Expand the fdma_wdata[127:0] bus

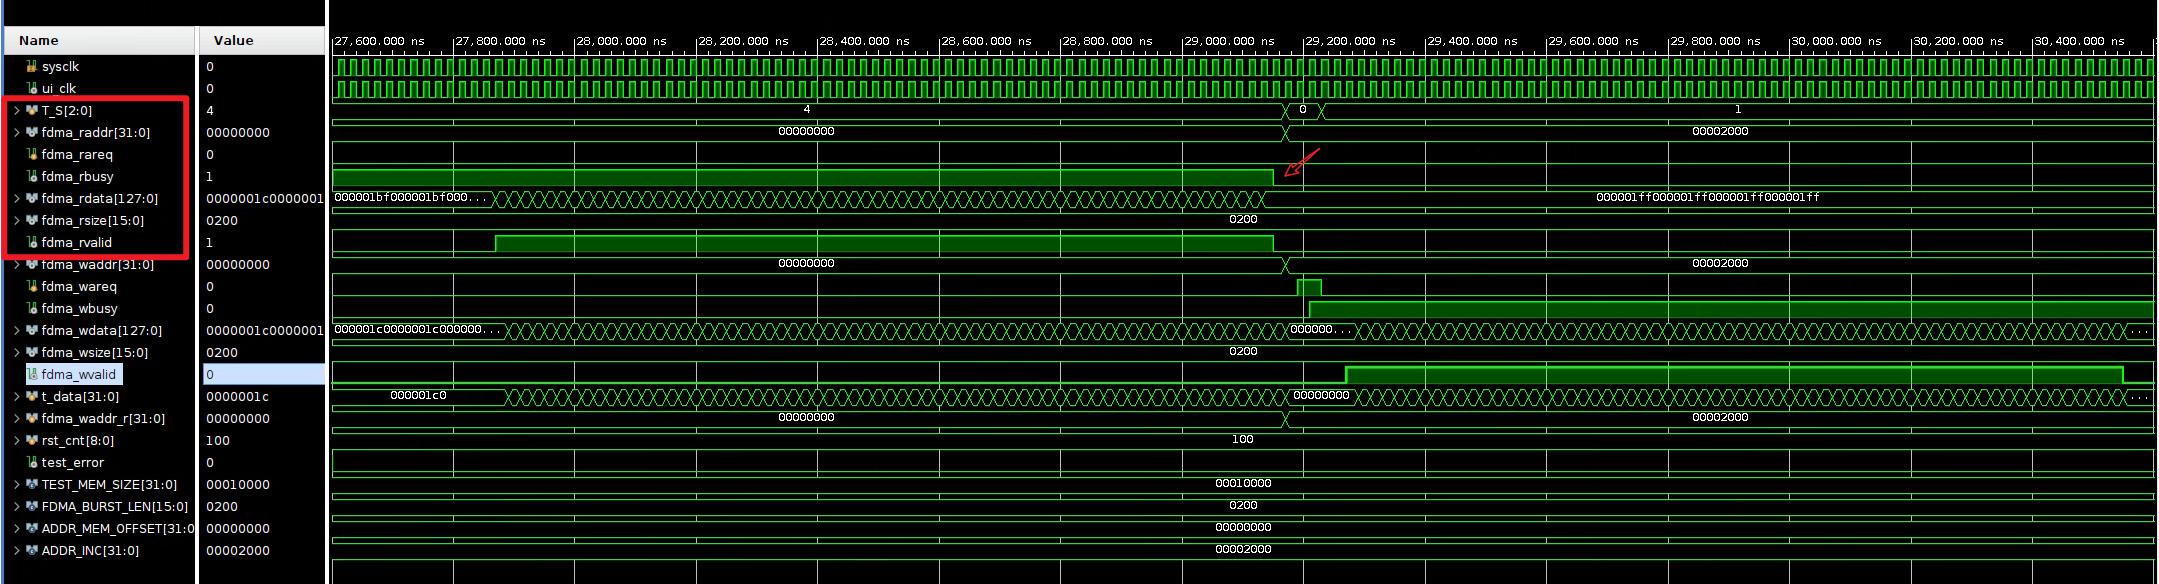(17, 330)
